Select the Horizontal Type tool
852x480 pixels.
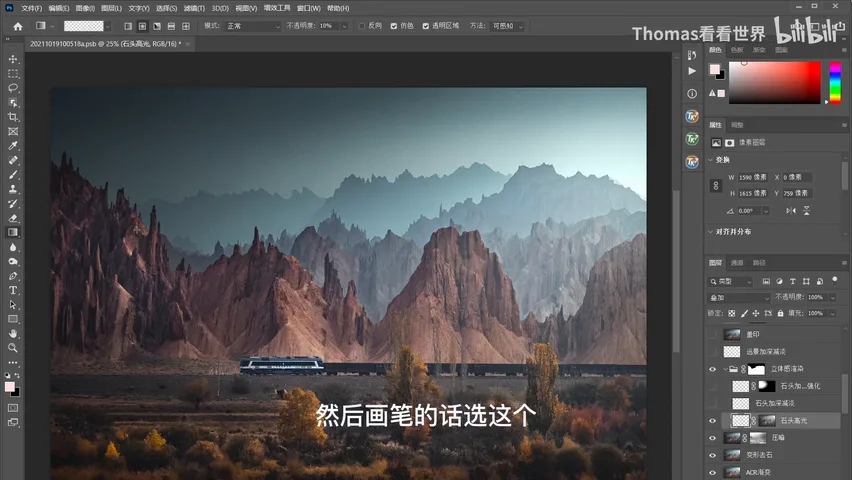13,290
